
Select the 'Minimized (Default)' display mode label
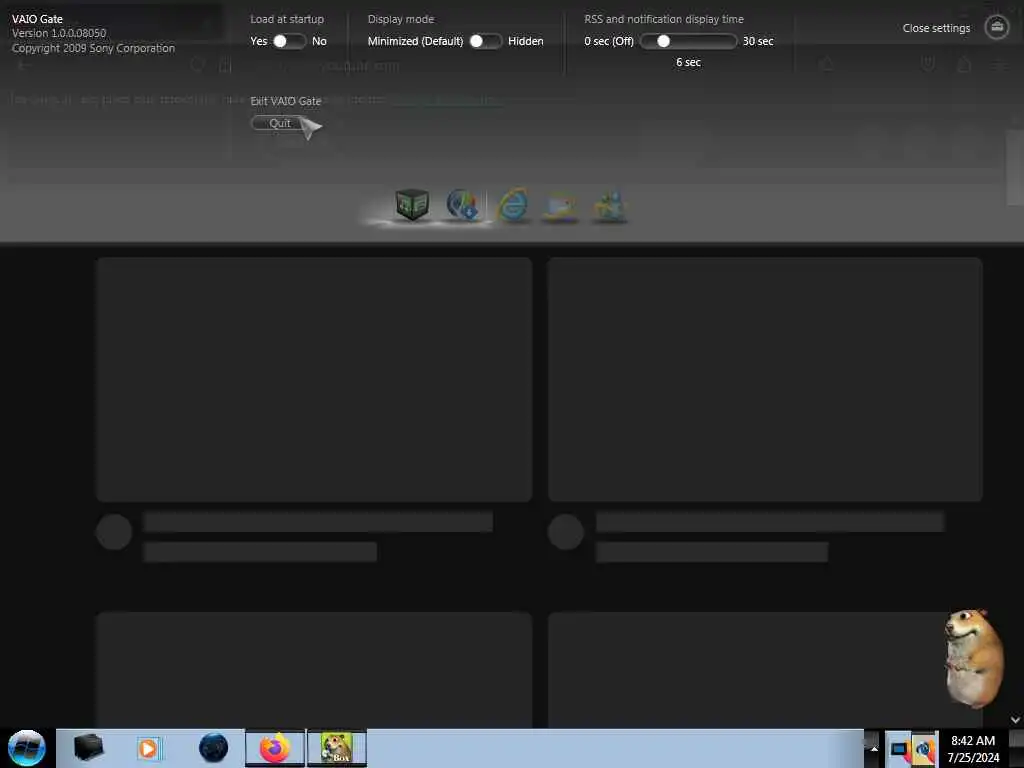point(415,41)
